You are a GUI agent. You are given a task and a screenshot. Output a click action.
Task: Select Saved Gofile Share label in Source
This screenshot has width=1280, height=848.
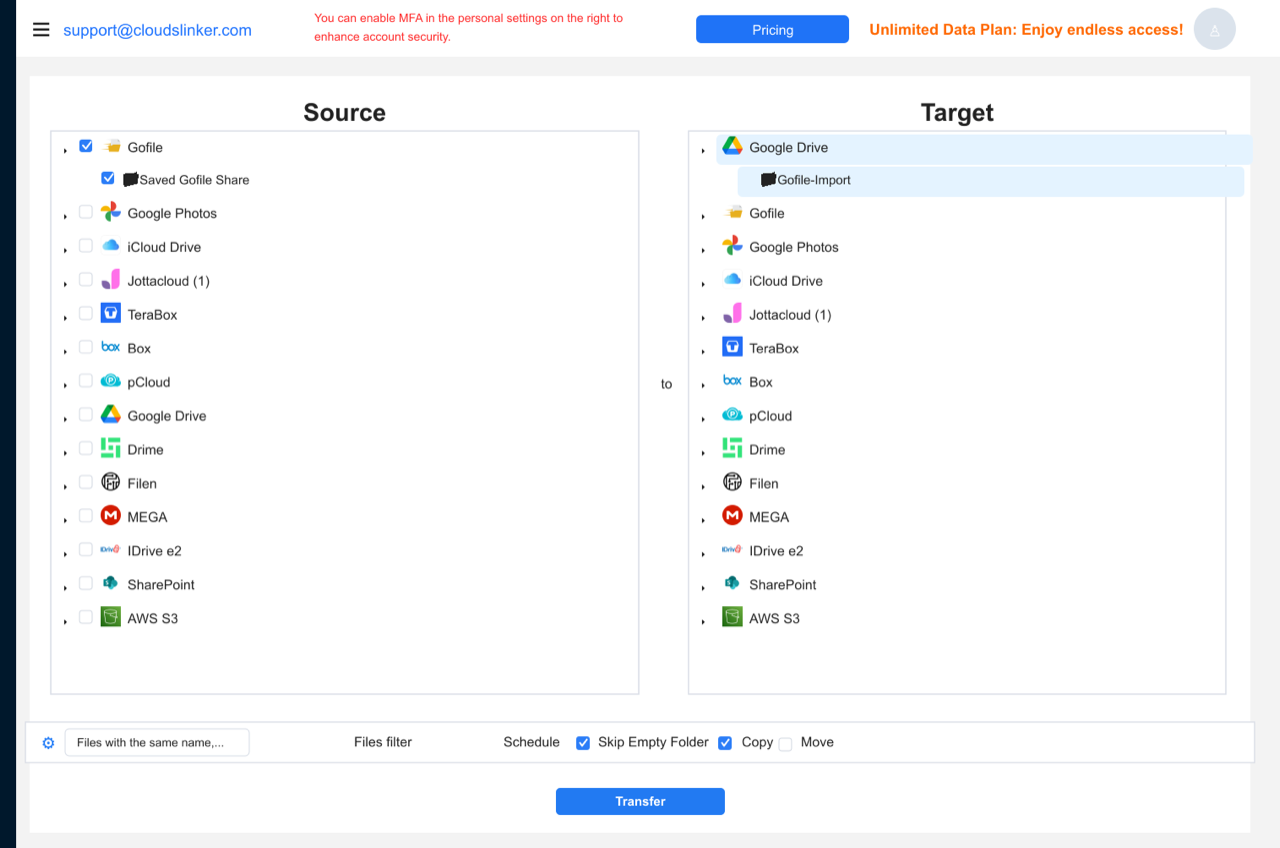coord(194,180)
